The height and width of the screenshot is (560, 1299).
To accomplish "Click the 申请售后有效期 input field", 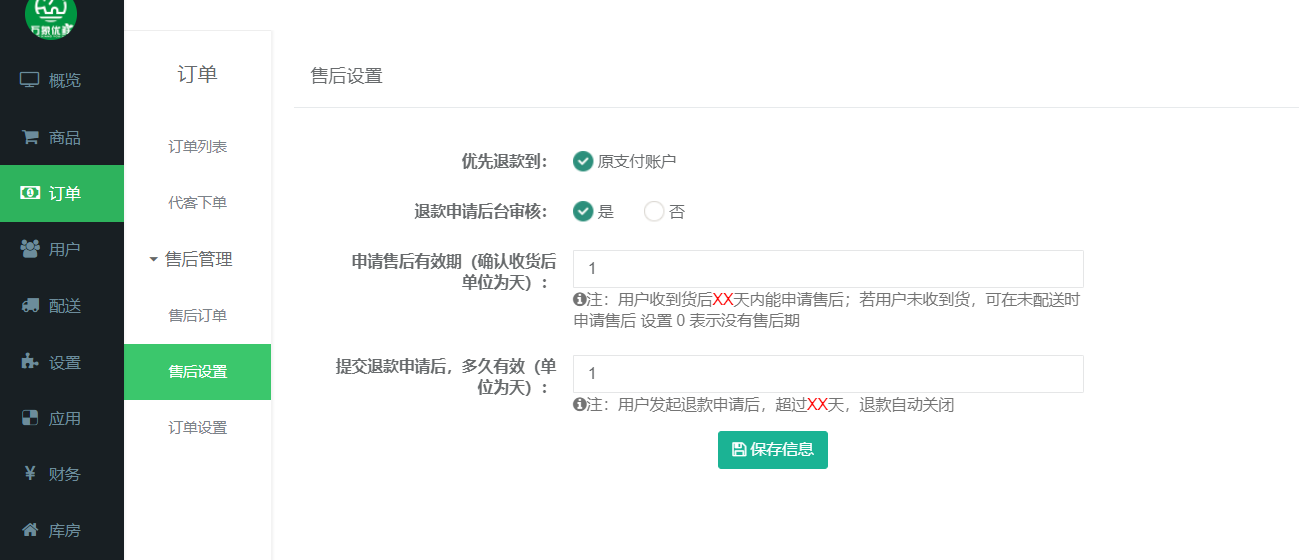I will click(x=827, y=269).
